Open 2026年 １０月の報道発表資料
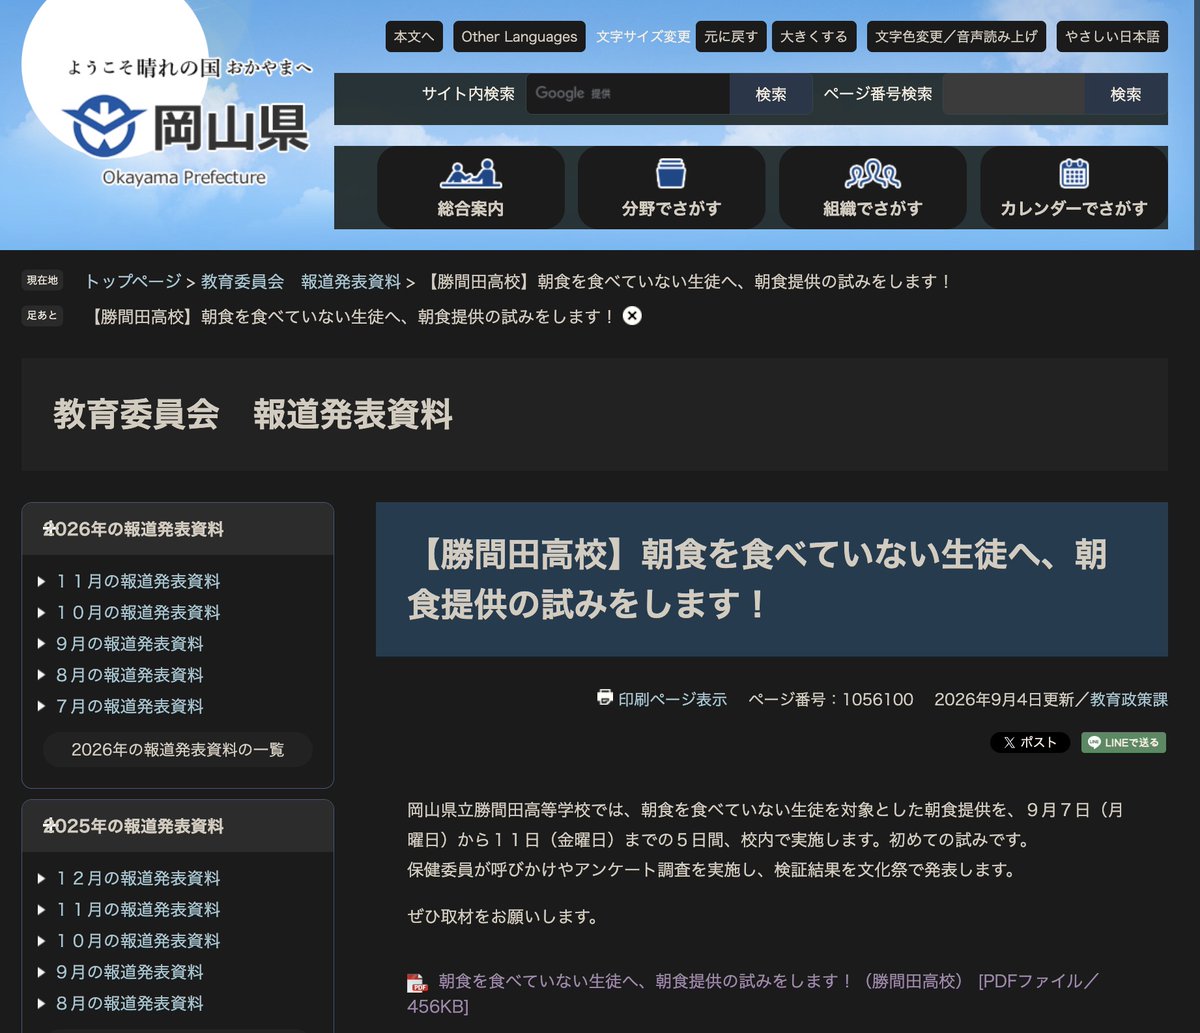The width and height of the screenshot is (1200, 1033). pos(138,612)
